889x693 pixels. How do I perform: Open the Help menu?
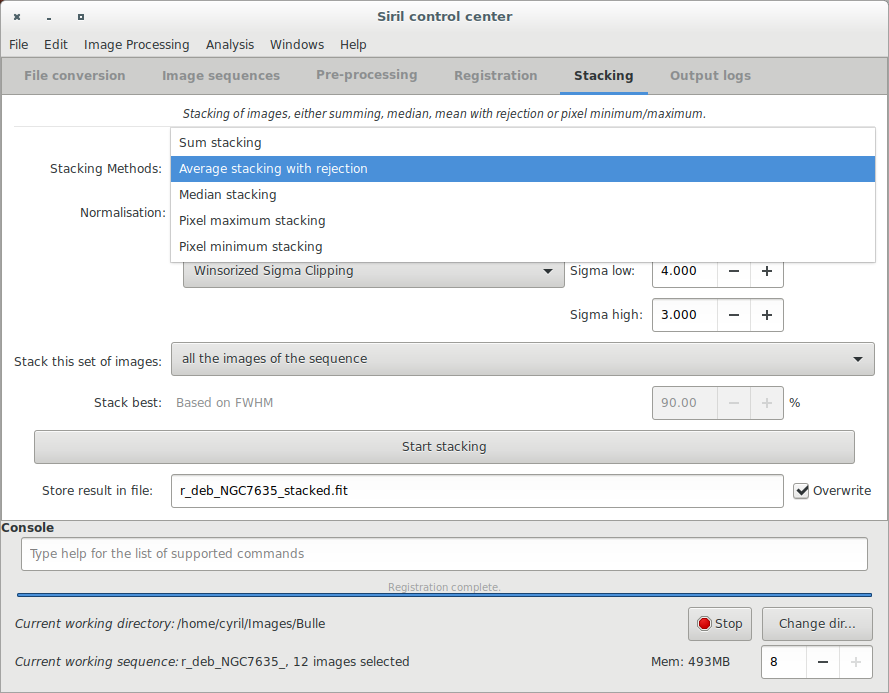pyautogui.click(x=353, y=44)
